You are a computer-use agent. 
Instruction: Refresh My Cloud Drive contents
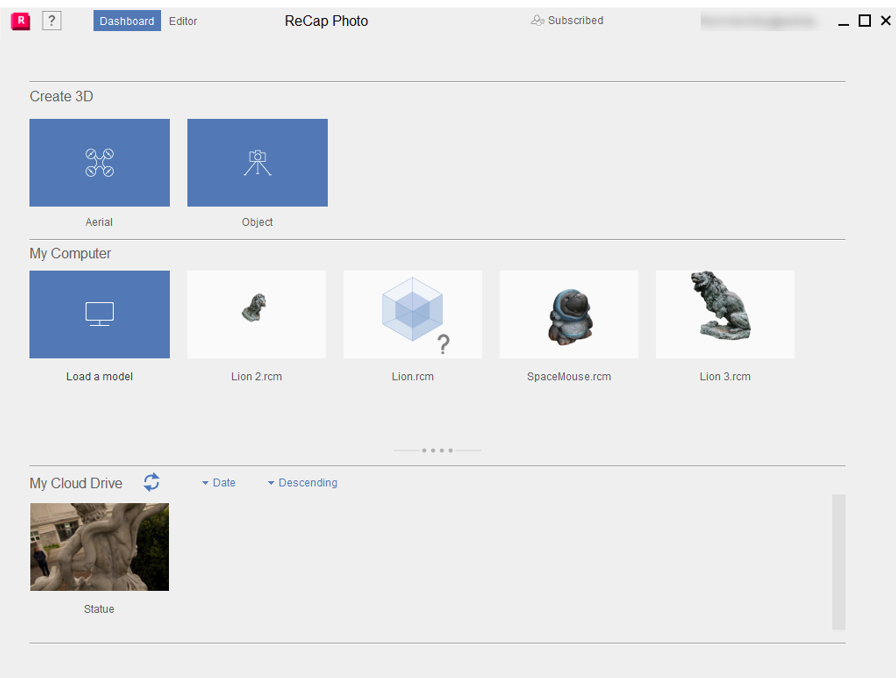coord(151,482)
